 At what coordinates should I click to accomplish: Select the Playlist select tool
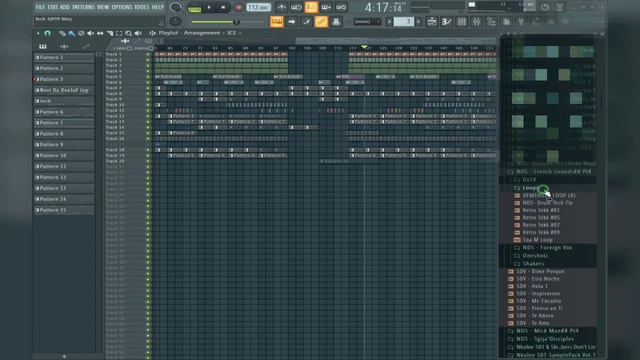119,33
